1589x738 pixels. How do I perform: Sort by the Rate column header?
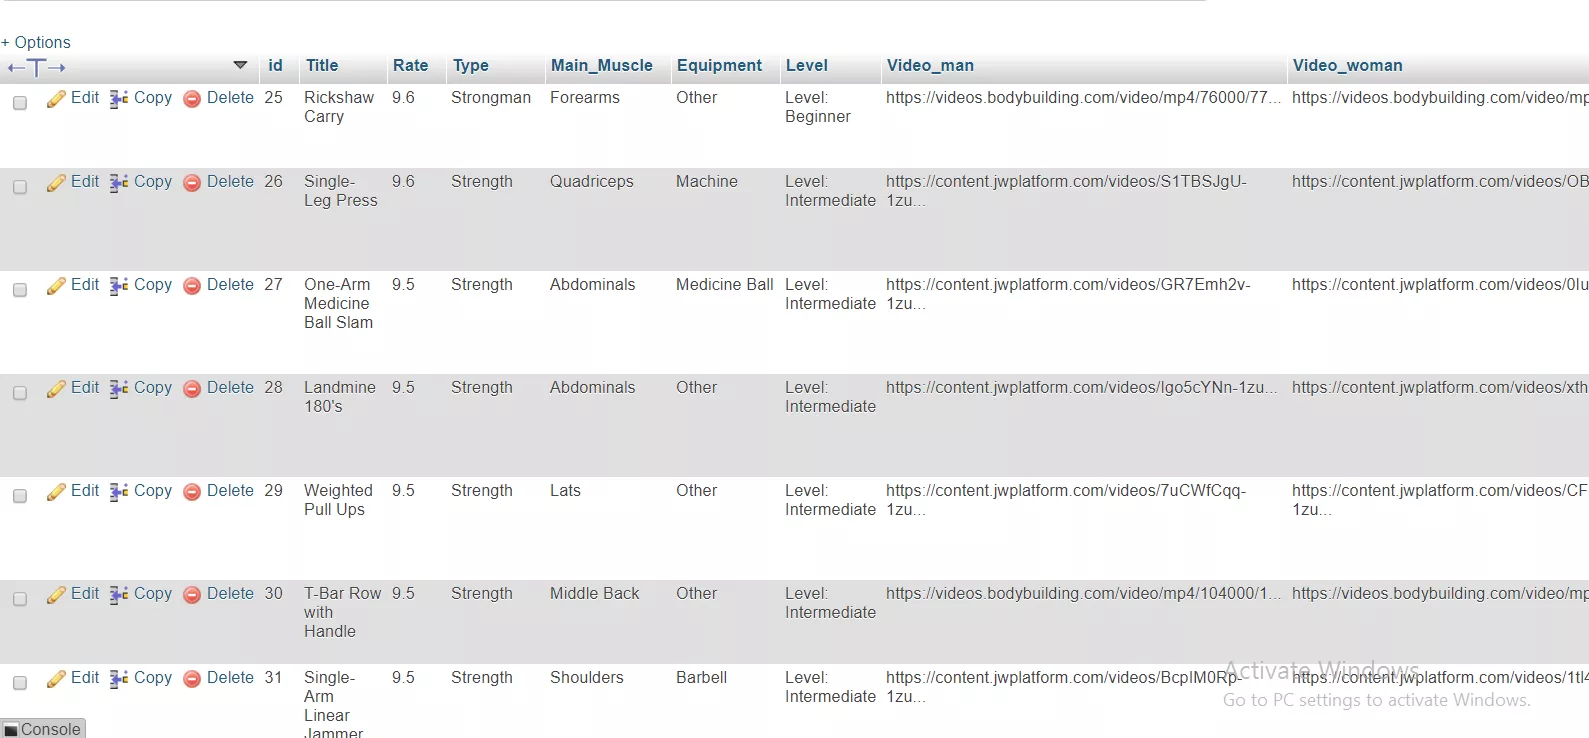point(410,65)
